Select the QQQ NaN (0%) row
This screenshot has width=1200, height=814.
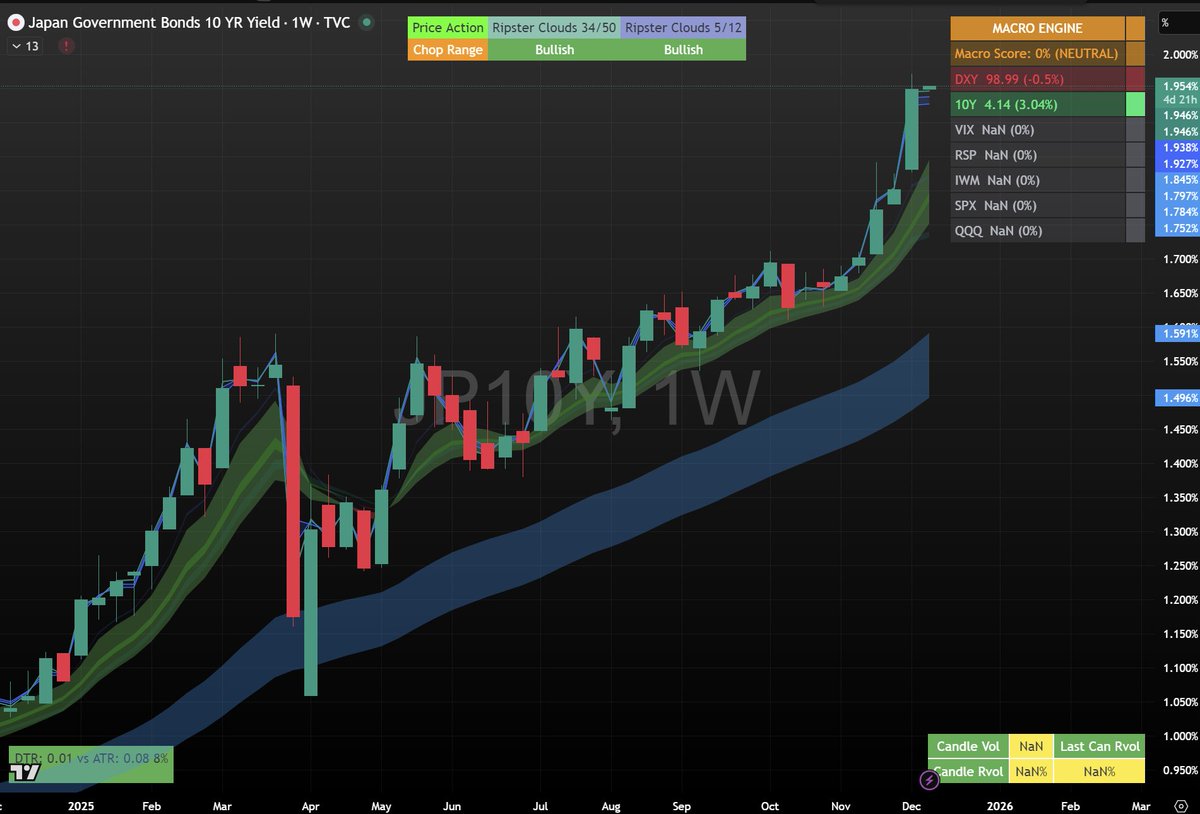coord(1037,231)
